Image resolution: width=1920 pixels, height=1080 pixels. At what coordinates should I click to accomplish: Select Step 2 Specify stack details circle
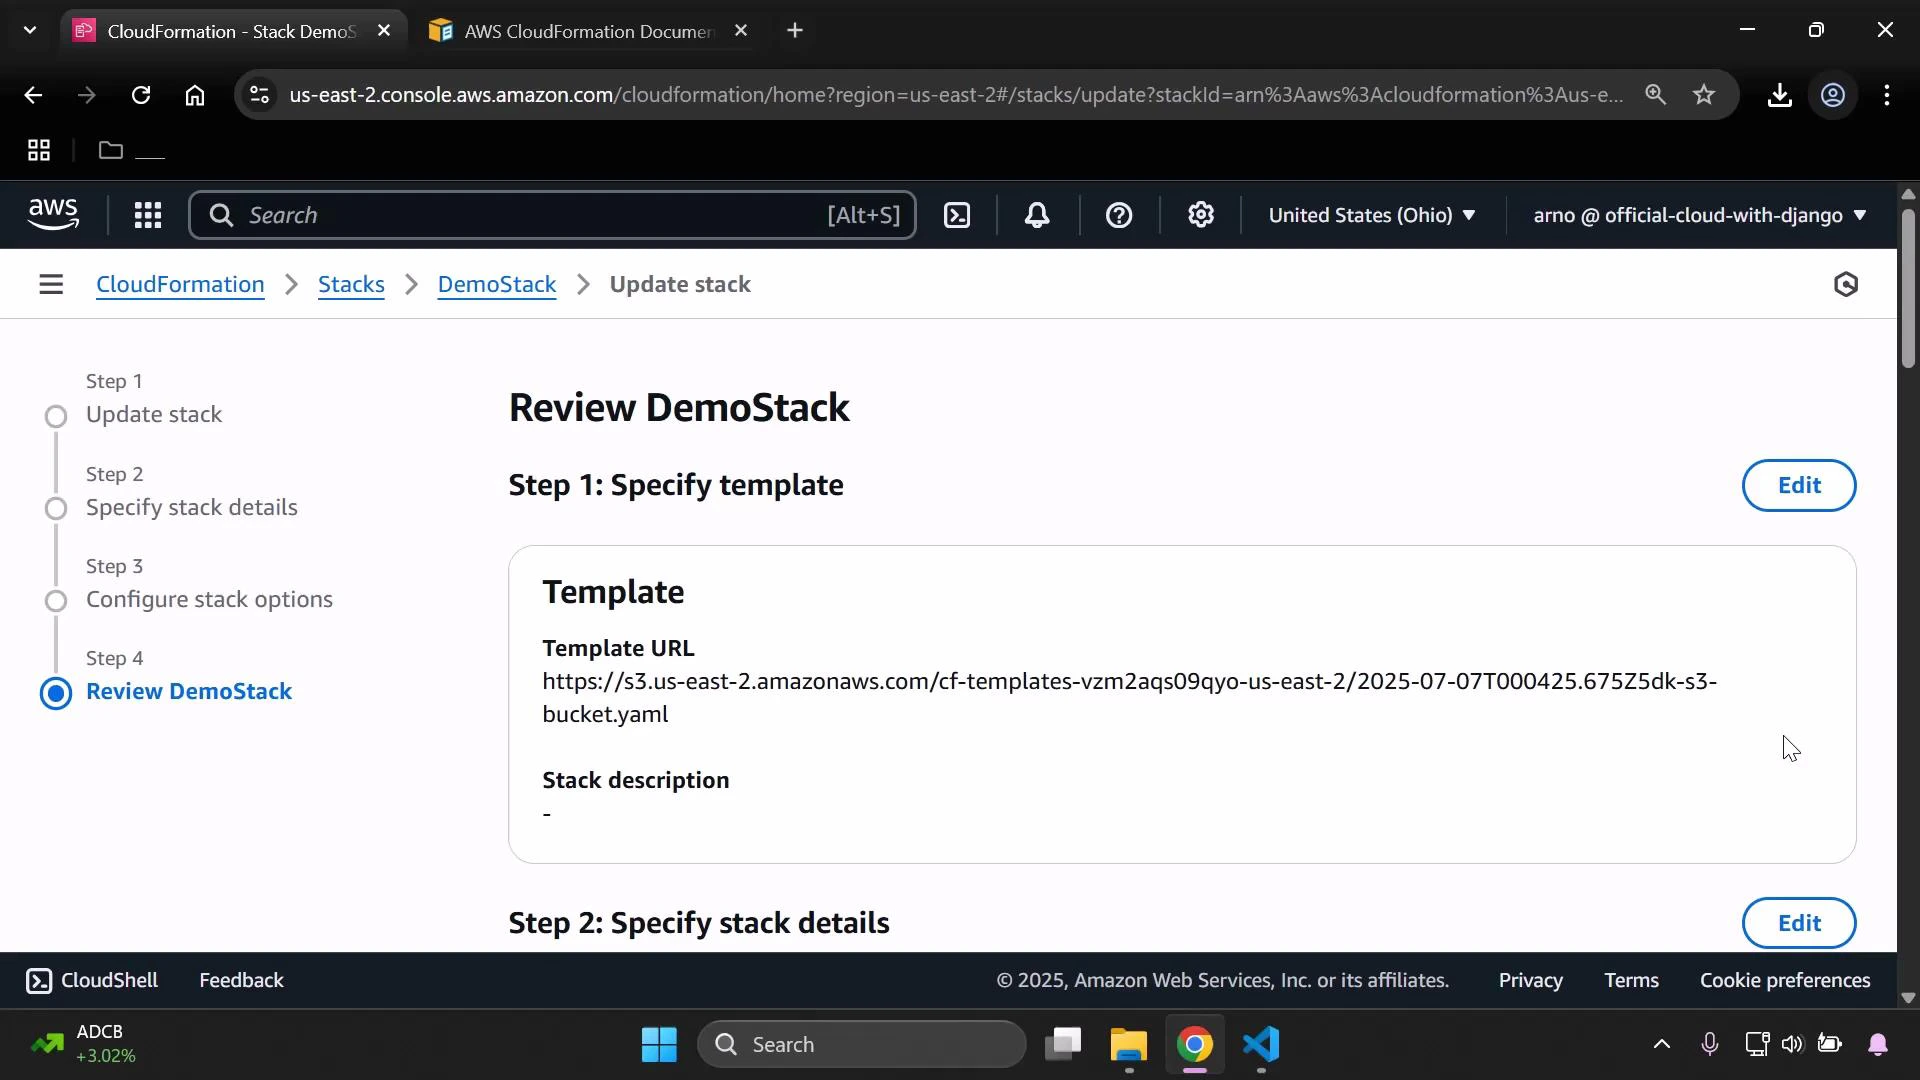[57, 509]
